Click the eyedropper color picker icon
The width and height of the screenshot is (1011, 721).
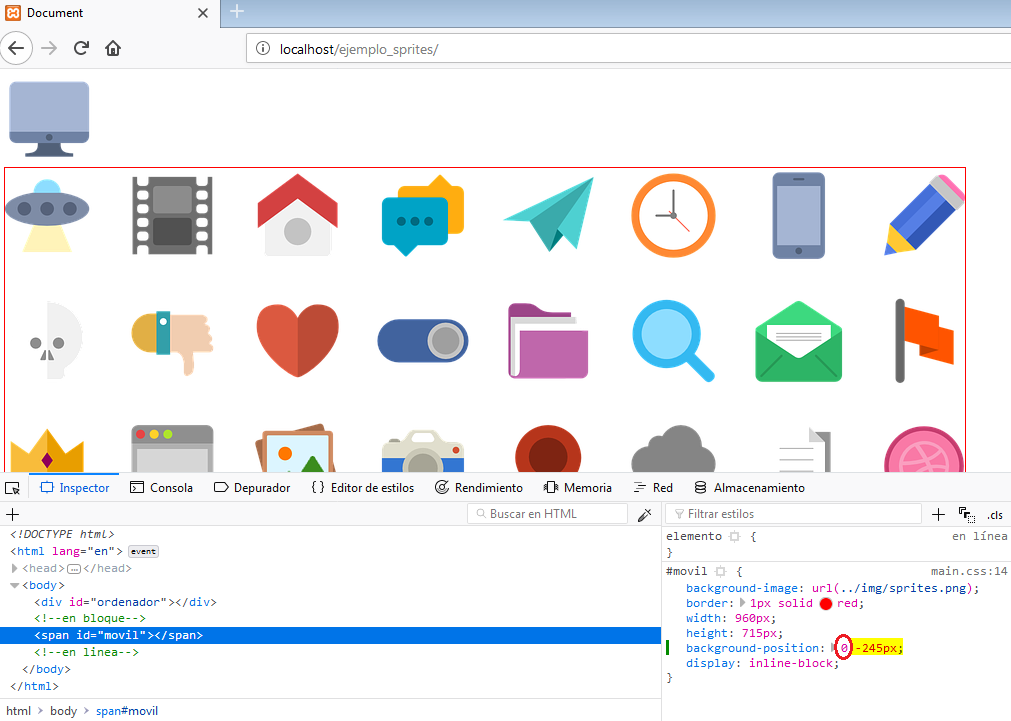tap(645, 514)
